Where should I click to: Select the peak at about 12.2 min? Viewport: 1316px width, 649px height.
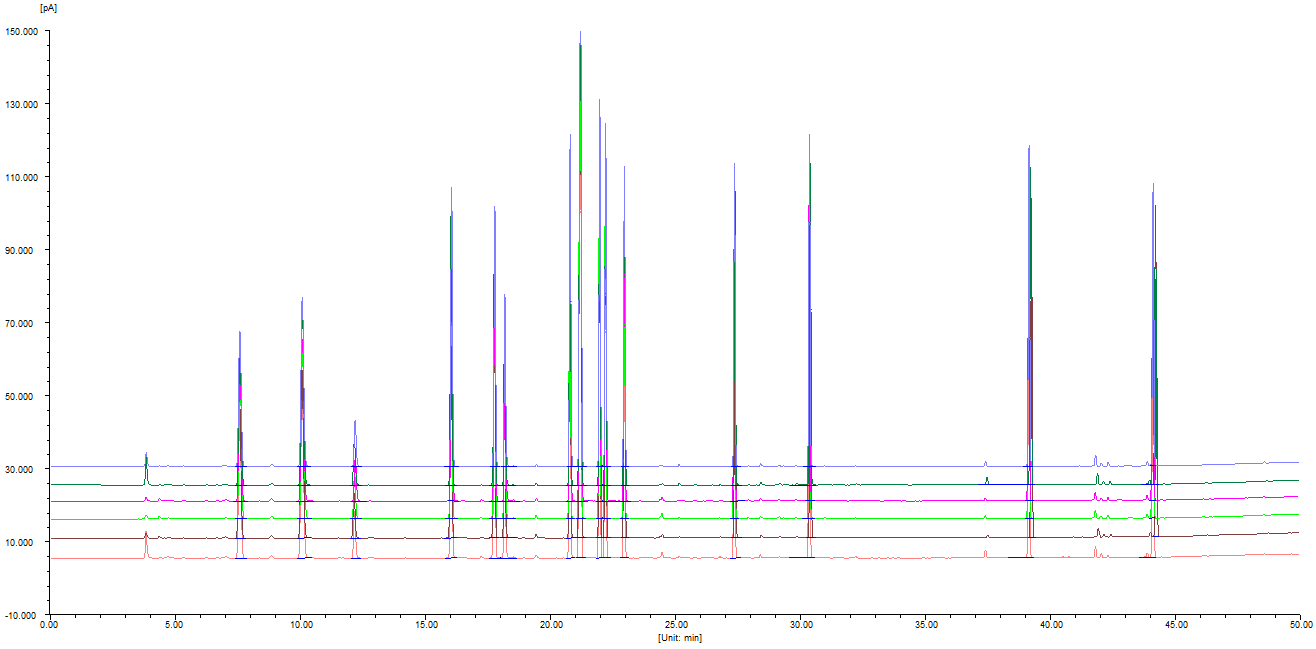(355, 423)
